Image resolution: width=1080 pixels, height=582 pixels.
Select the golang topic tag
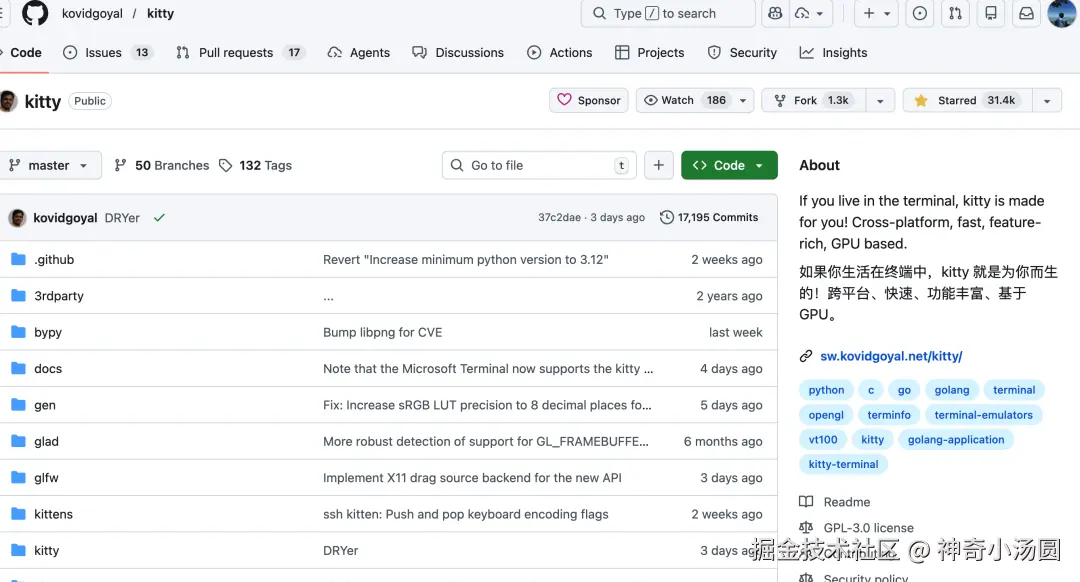952,390
